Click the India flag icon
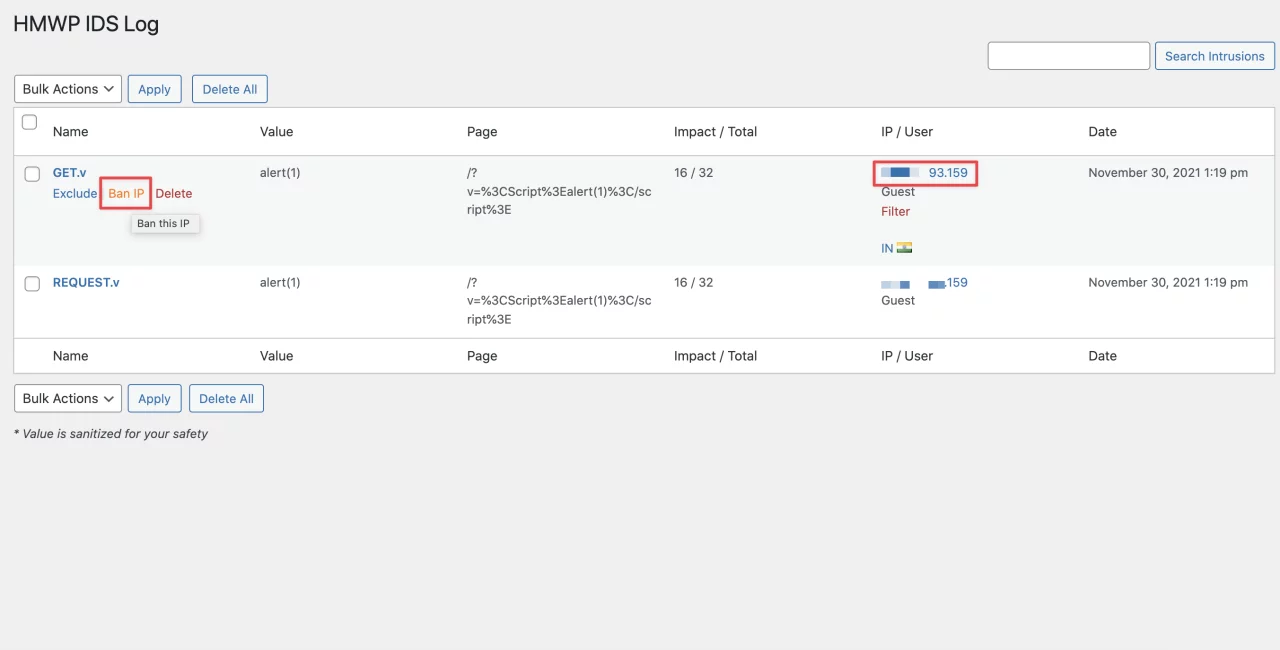Screen dimensions: 1280x650 (905, 248)
